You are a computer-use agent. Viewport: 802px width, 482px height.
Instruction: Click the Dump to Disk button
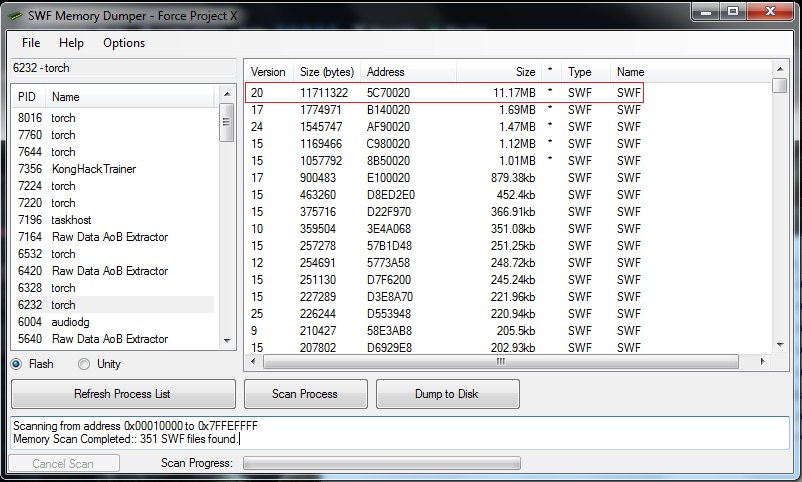[447, 394]
